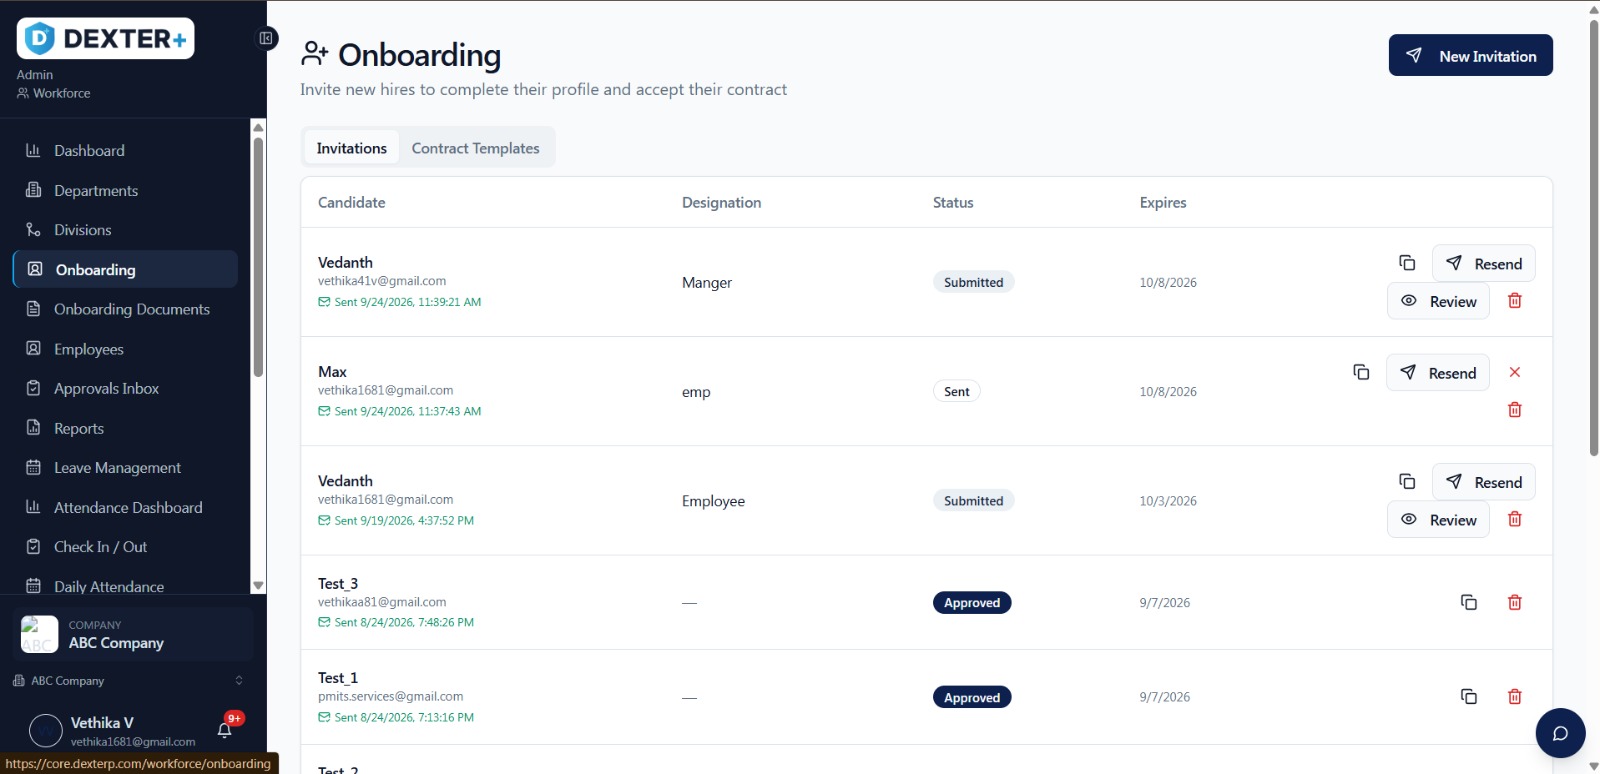This screenshot has height=774, width=1600.
Task: Copy link for Vedanth Employee row
Action: [1407, 482]
